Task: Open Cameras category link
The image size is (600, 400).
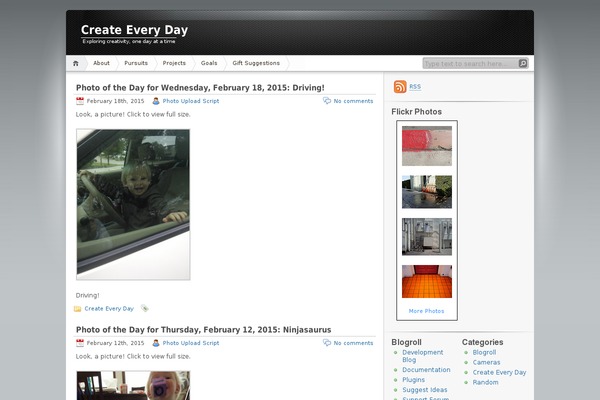Action: click(x=486, y=362)
